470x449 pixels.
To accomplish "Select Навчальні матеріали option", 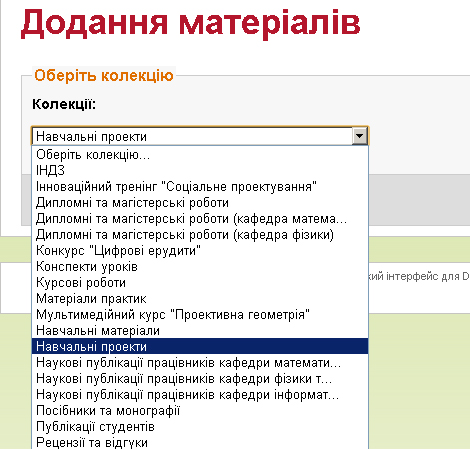I will click(200, 331).
